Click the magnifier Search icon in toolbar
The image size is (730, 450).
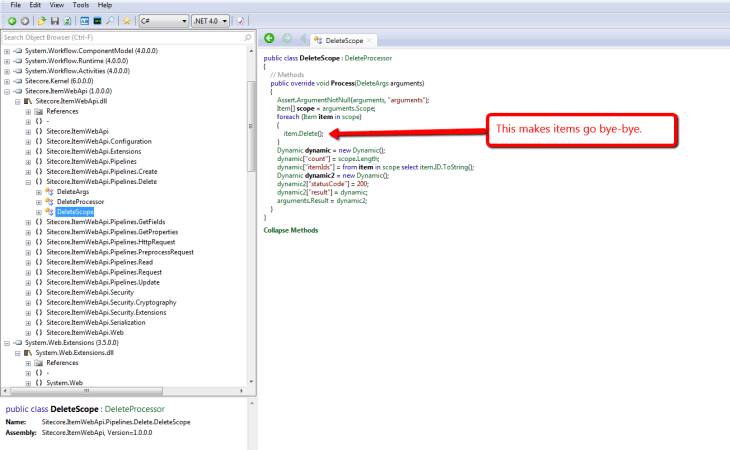110,20
